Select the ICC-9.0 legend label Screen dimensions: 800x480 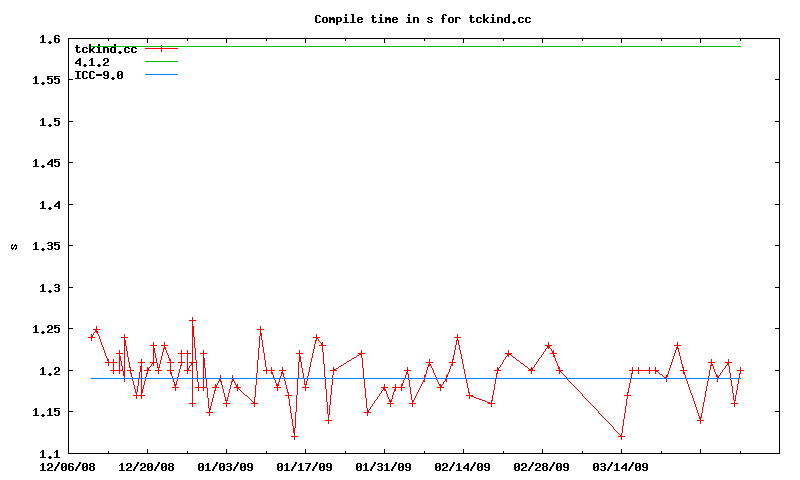(99, 75)
